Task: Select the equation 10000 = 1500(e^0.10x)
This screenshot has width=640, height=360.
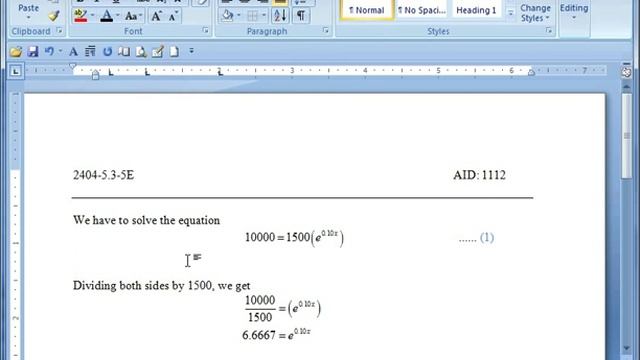Action: [x=294, y=238]
